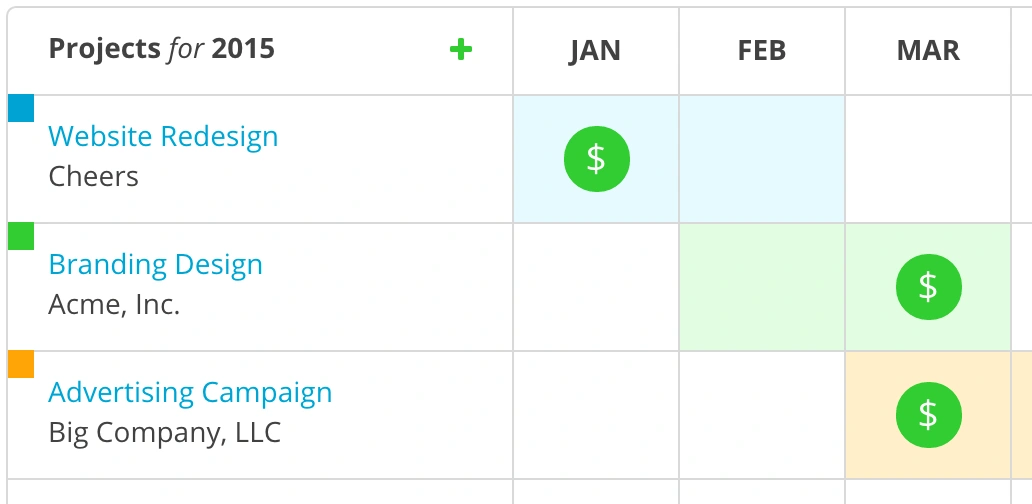Click the green color swatch for Branding Design
This screenshot has height=504, width=1032.
[21, 236]
